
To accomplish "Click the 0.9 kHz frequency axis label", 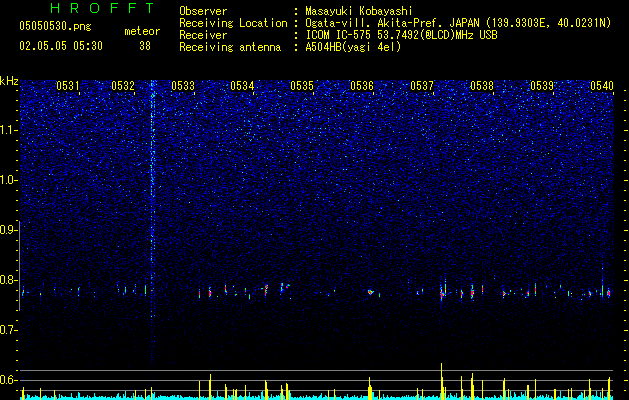I will point(9,230).
